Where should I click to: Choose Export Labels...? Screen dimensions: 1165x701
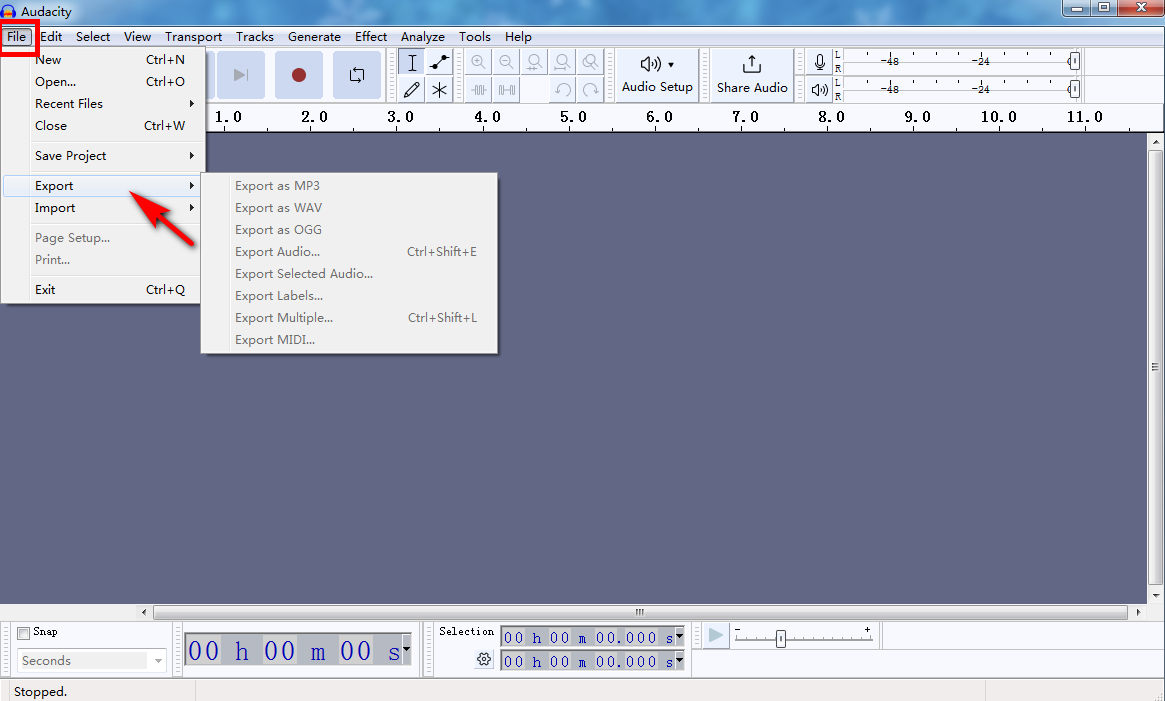coord(349,295)
